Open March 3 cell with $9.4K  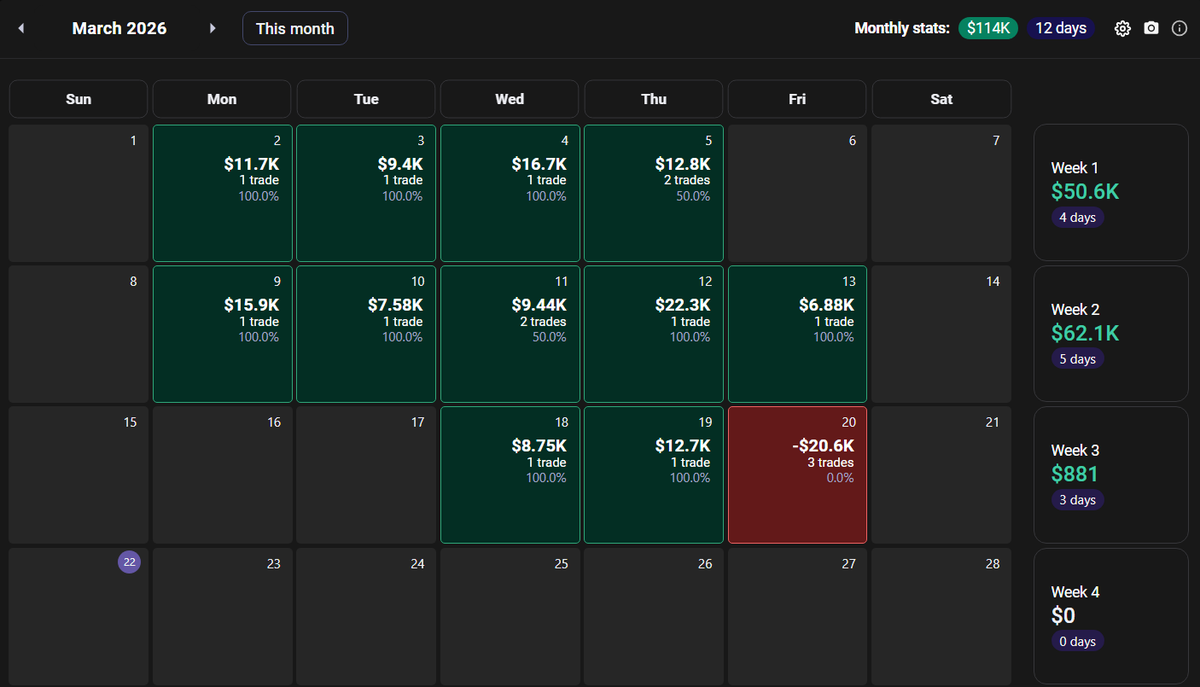tap(366, 193)
